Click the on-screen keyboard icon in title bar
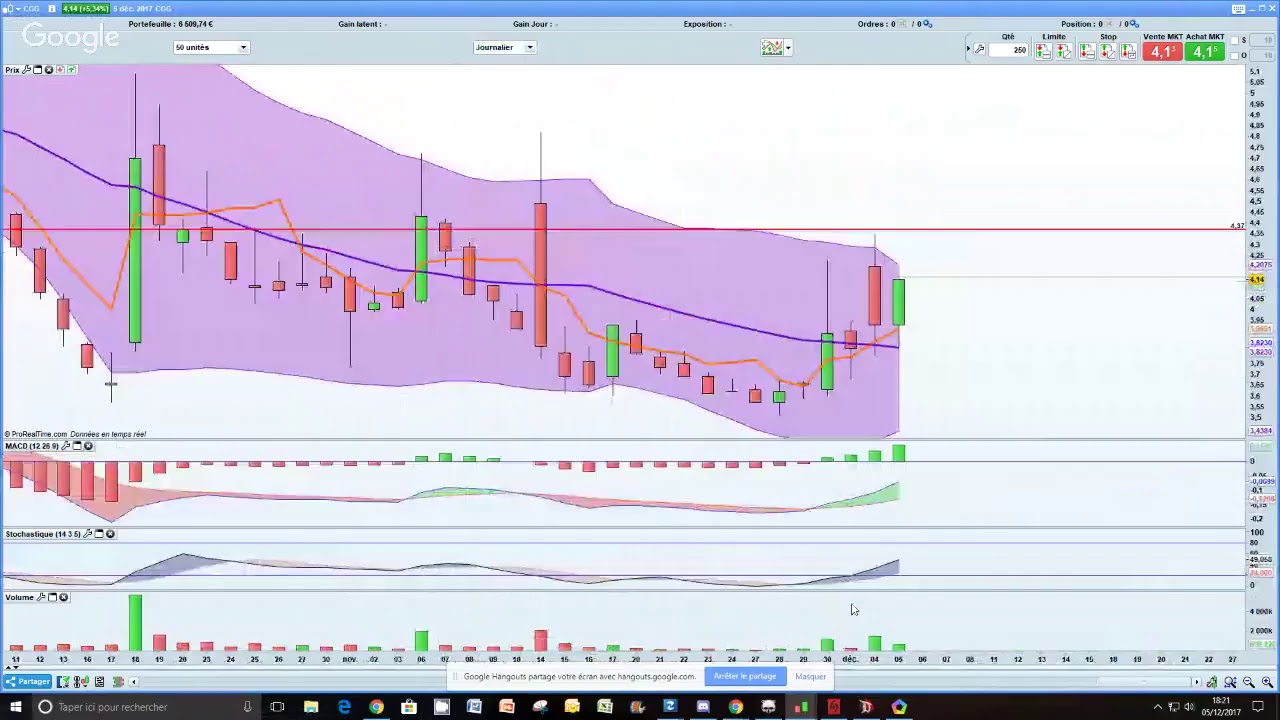 coord(1238,9)
